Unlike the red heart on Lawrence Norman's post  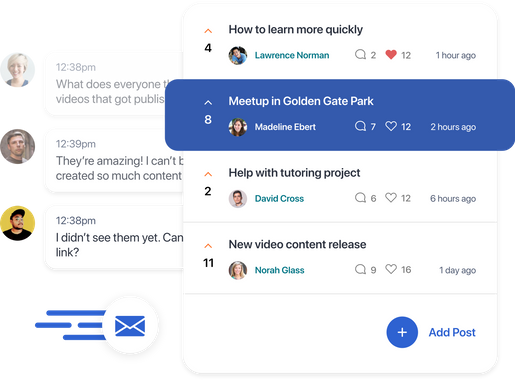(x=391, y=54)
